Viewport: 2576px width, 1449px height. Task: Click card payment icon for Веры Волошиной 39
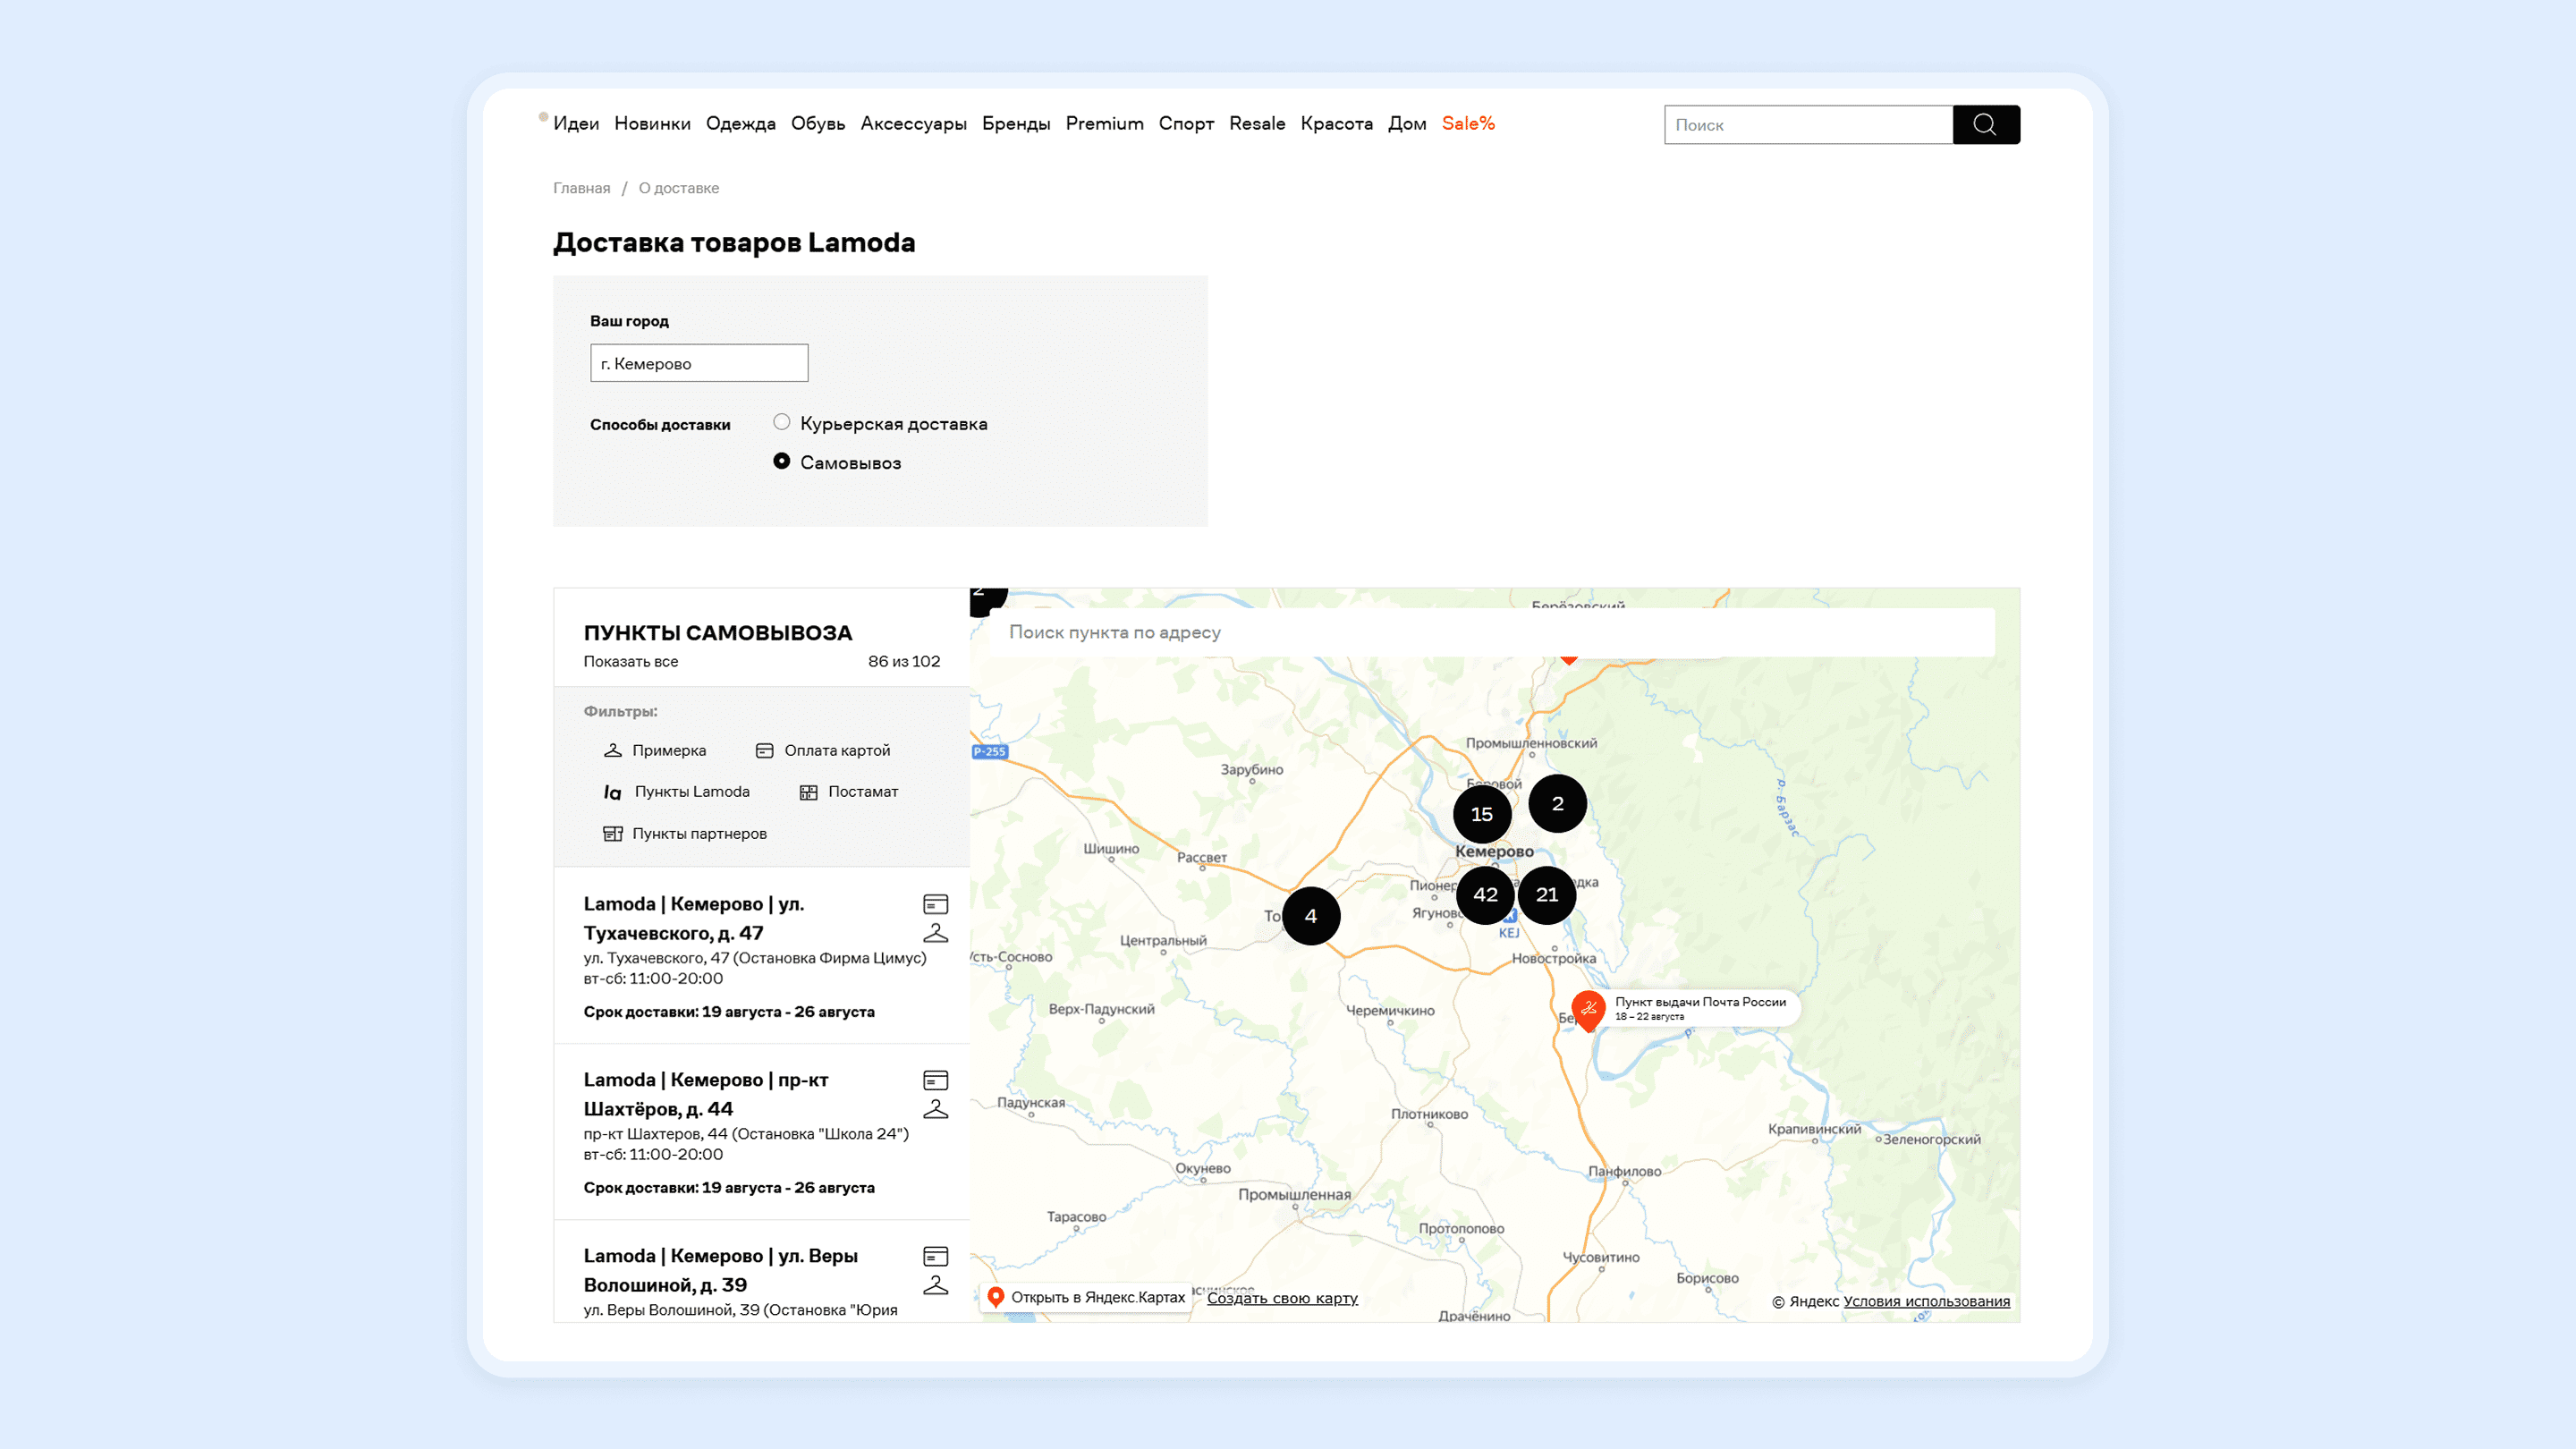tap(936, 1256)
